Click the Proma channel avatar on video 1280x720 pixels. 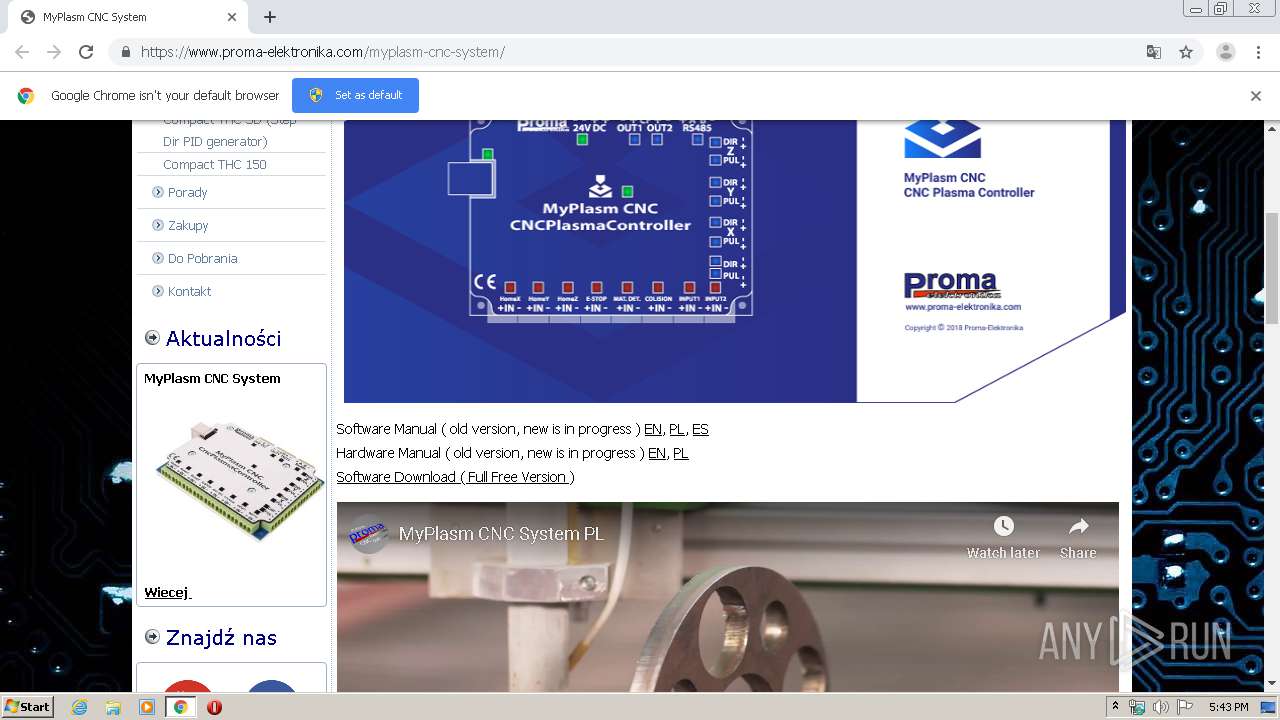(x=368, y=534)
